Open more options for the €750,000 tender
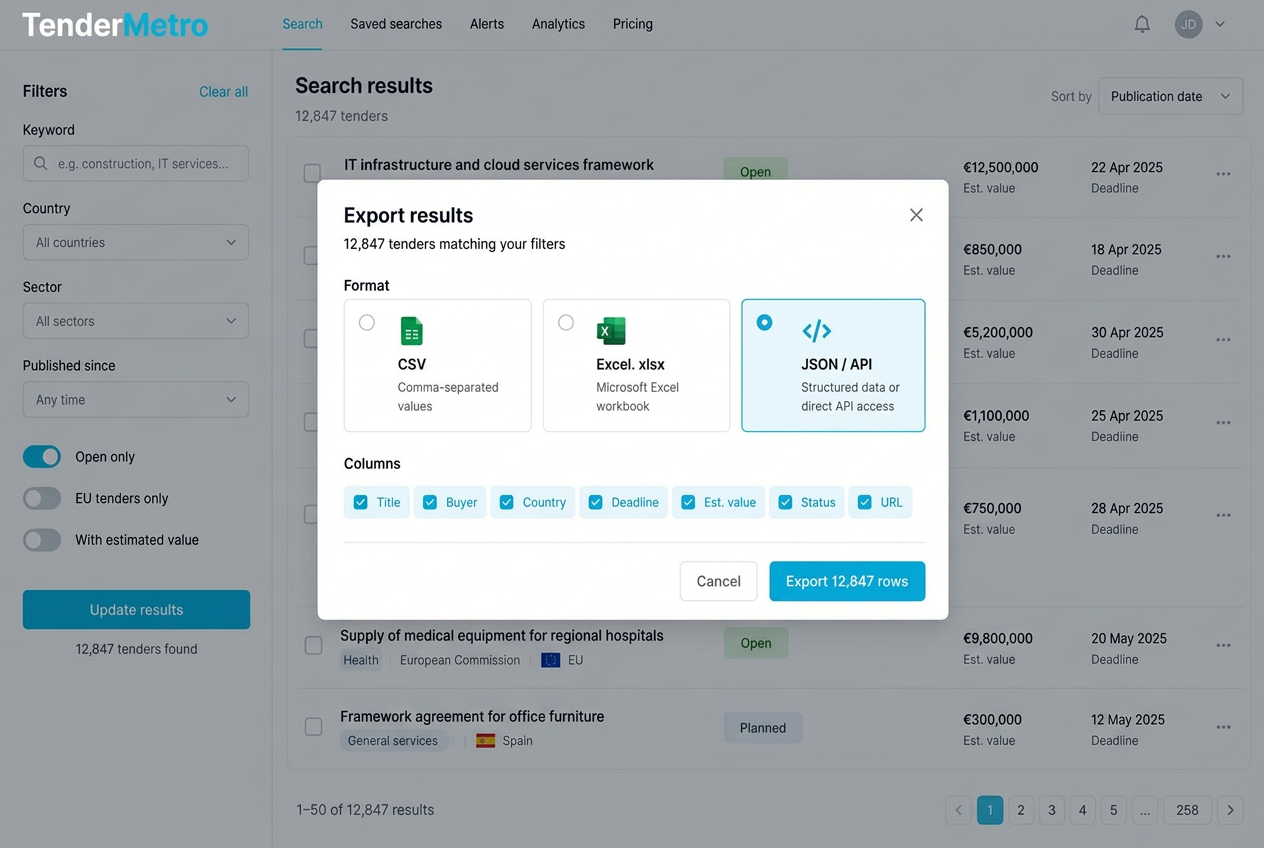 (x=1223, y=515)
